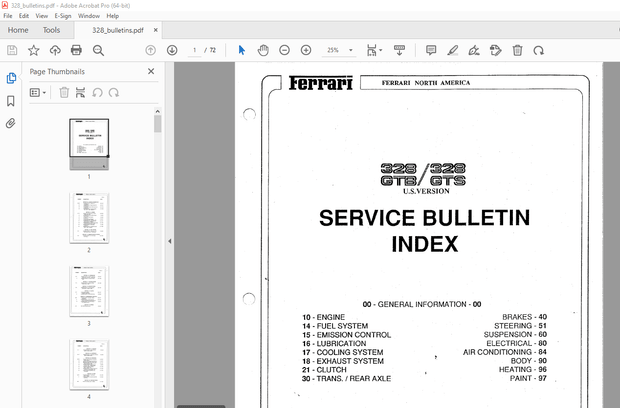Open the thumbnails options dropdown
The image size is (620, 408).
click(38, 93)
